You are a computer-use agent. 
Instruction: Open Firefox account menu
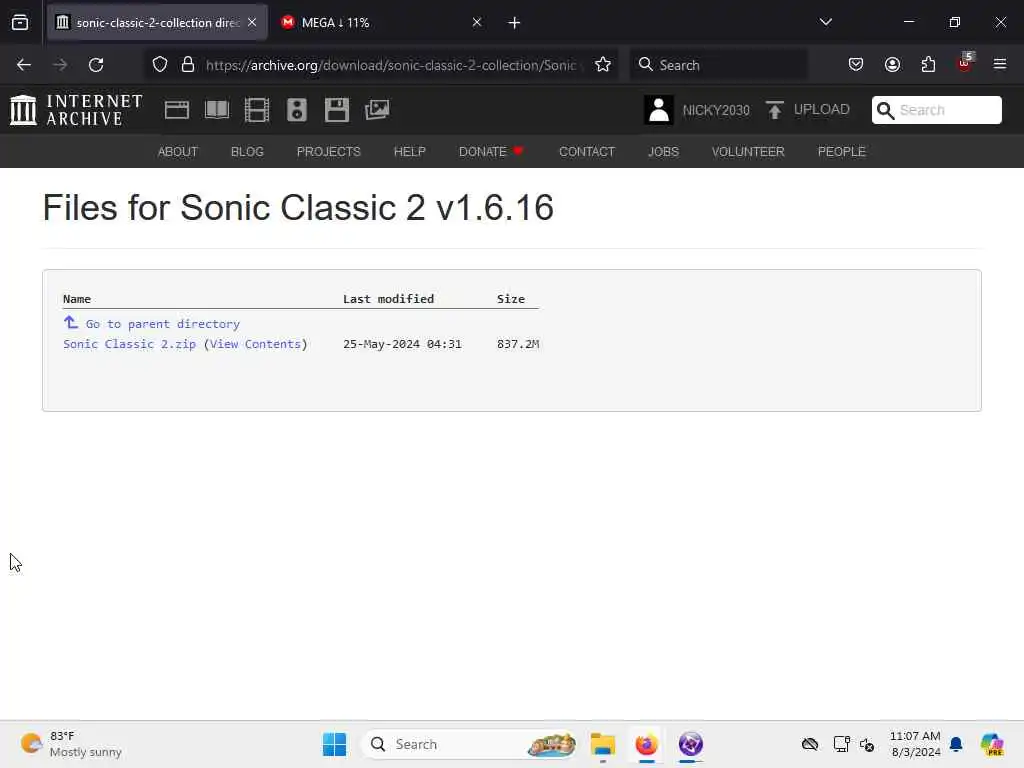(x=893, y=65)
